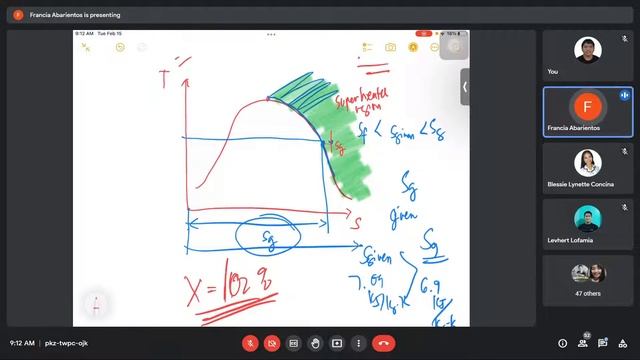Click the red screen recording indicator in iPad status bar
640x360 pixels.
(x=423, y=33)
